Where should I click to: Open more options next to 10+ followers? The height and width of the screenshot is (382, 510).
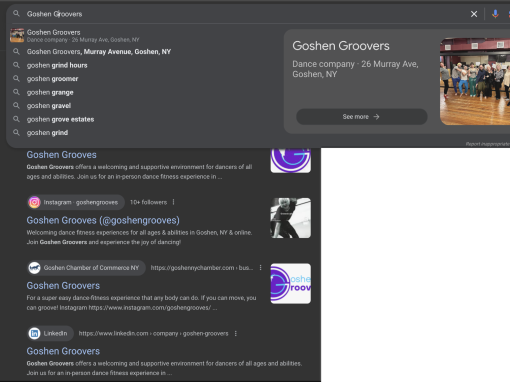coord(173,202)
